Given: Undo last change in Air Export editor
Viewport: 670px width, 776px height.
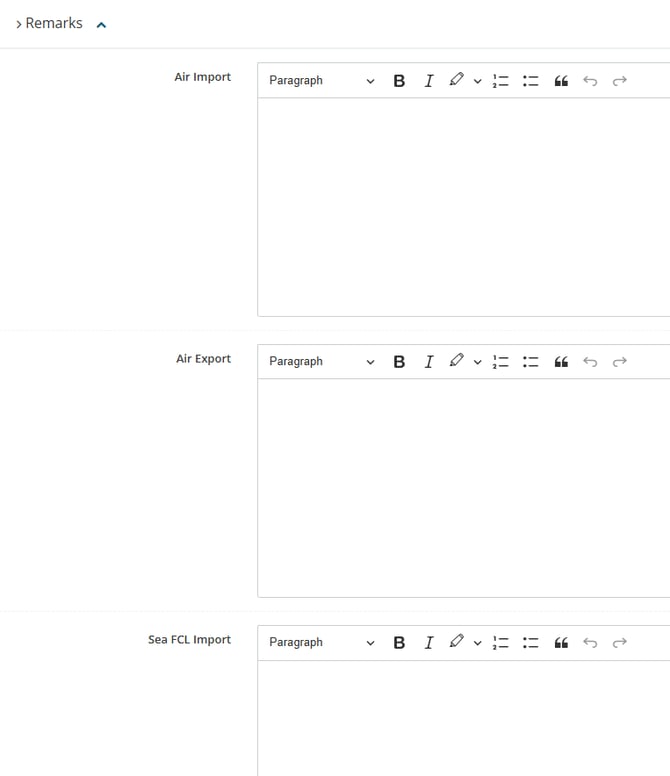Looking at the screenshot, I should [x=590, y=362].
